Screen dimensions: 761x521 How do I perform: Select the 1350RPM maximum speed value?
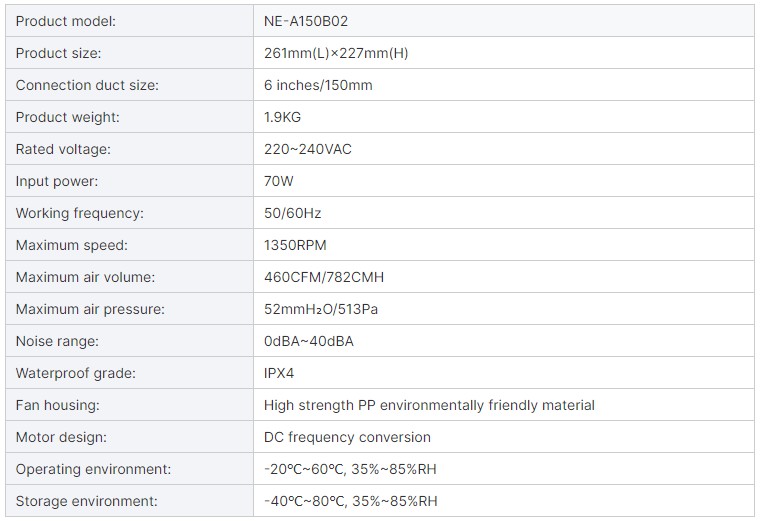click(x=295, y=245)
